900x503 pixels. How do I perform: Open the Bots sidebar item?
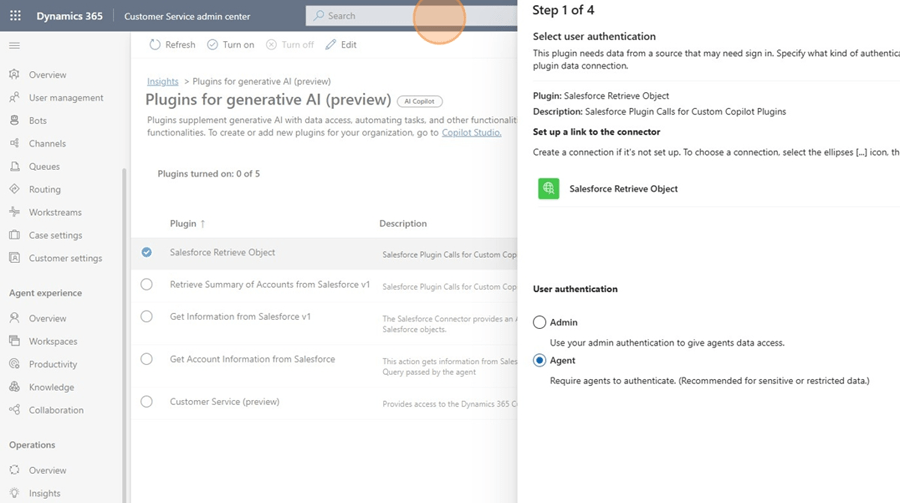point(38,121)
